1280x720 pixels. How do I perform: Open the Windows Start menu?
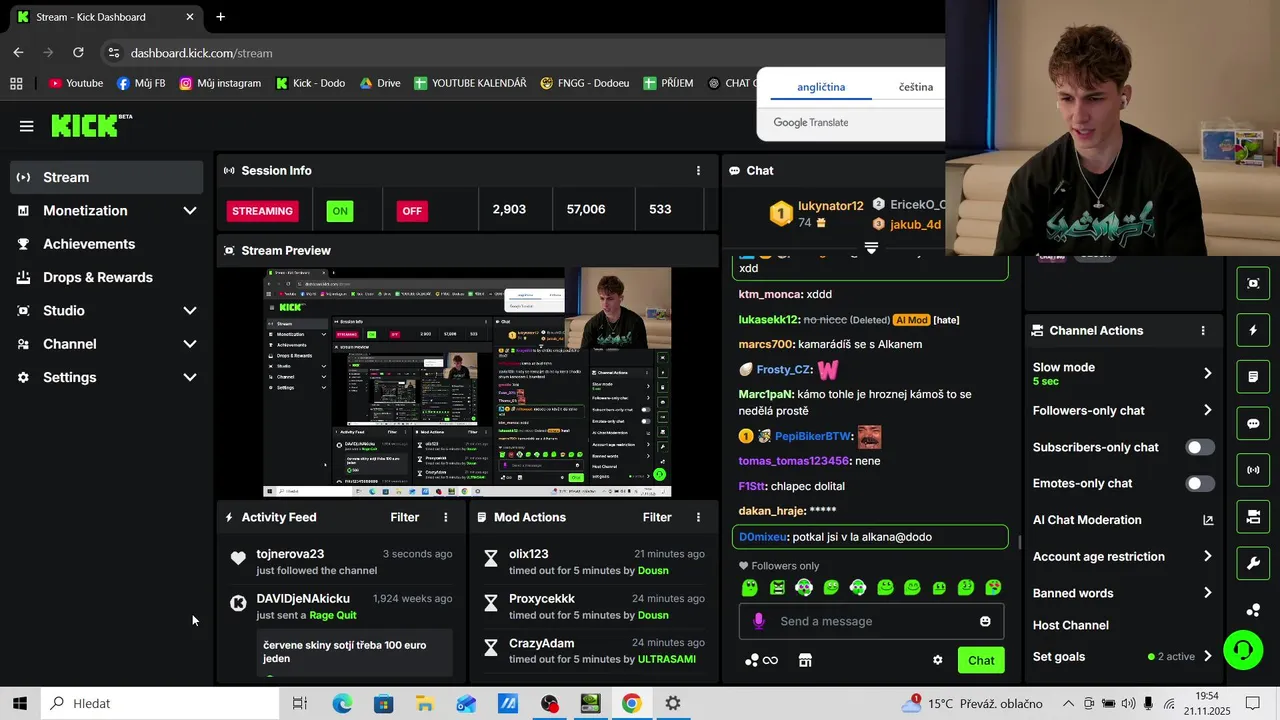coord(20,703)
